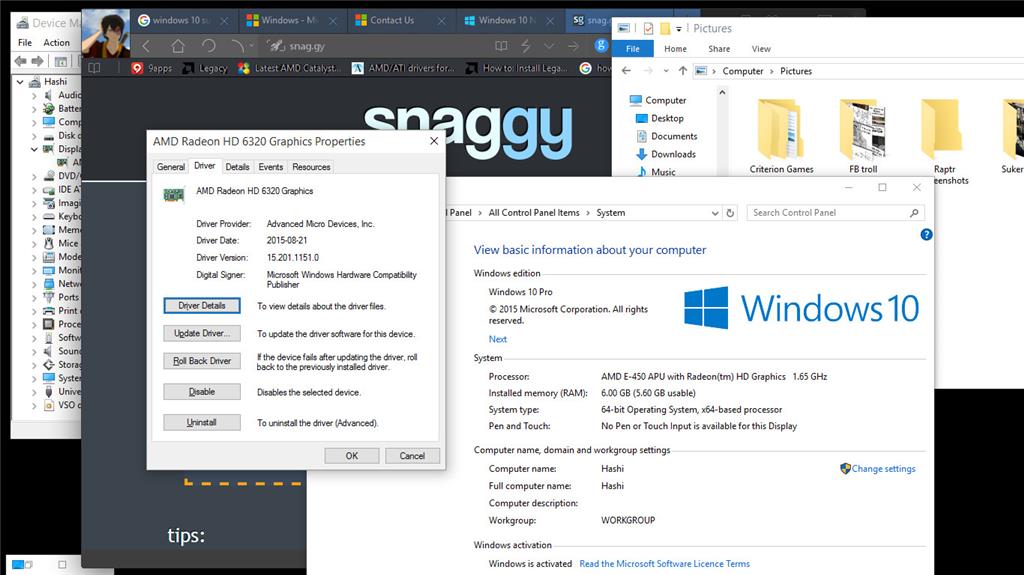Open Control Panel address bar dropdown
This screenshot has height=575, width=1024.
click(714, 213)
